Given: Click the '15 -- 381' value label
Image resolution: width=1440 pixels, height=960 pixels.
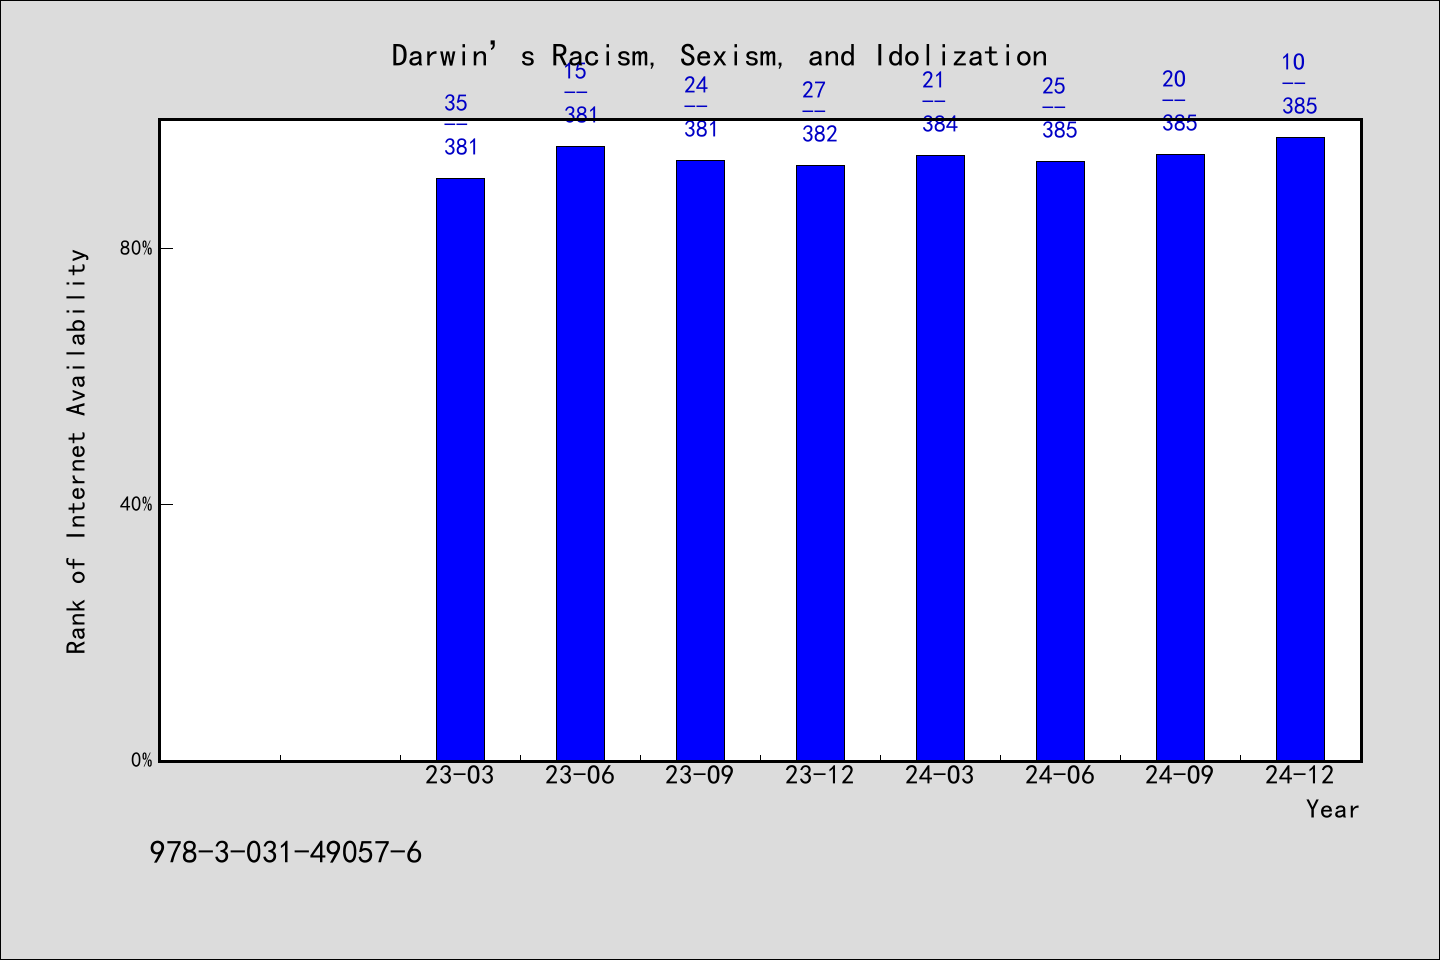Looking at the screenshot, I should pos(580,93).
